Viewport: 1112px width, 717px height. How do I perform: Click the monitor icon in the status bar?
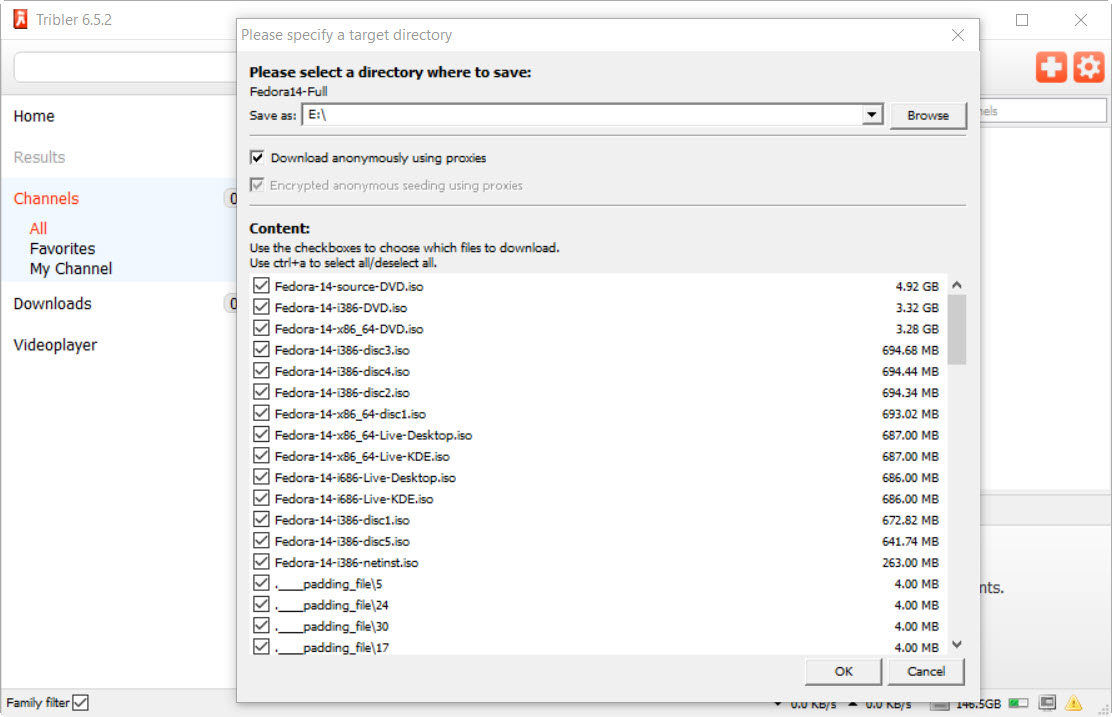click(1047, 703)
